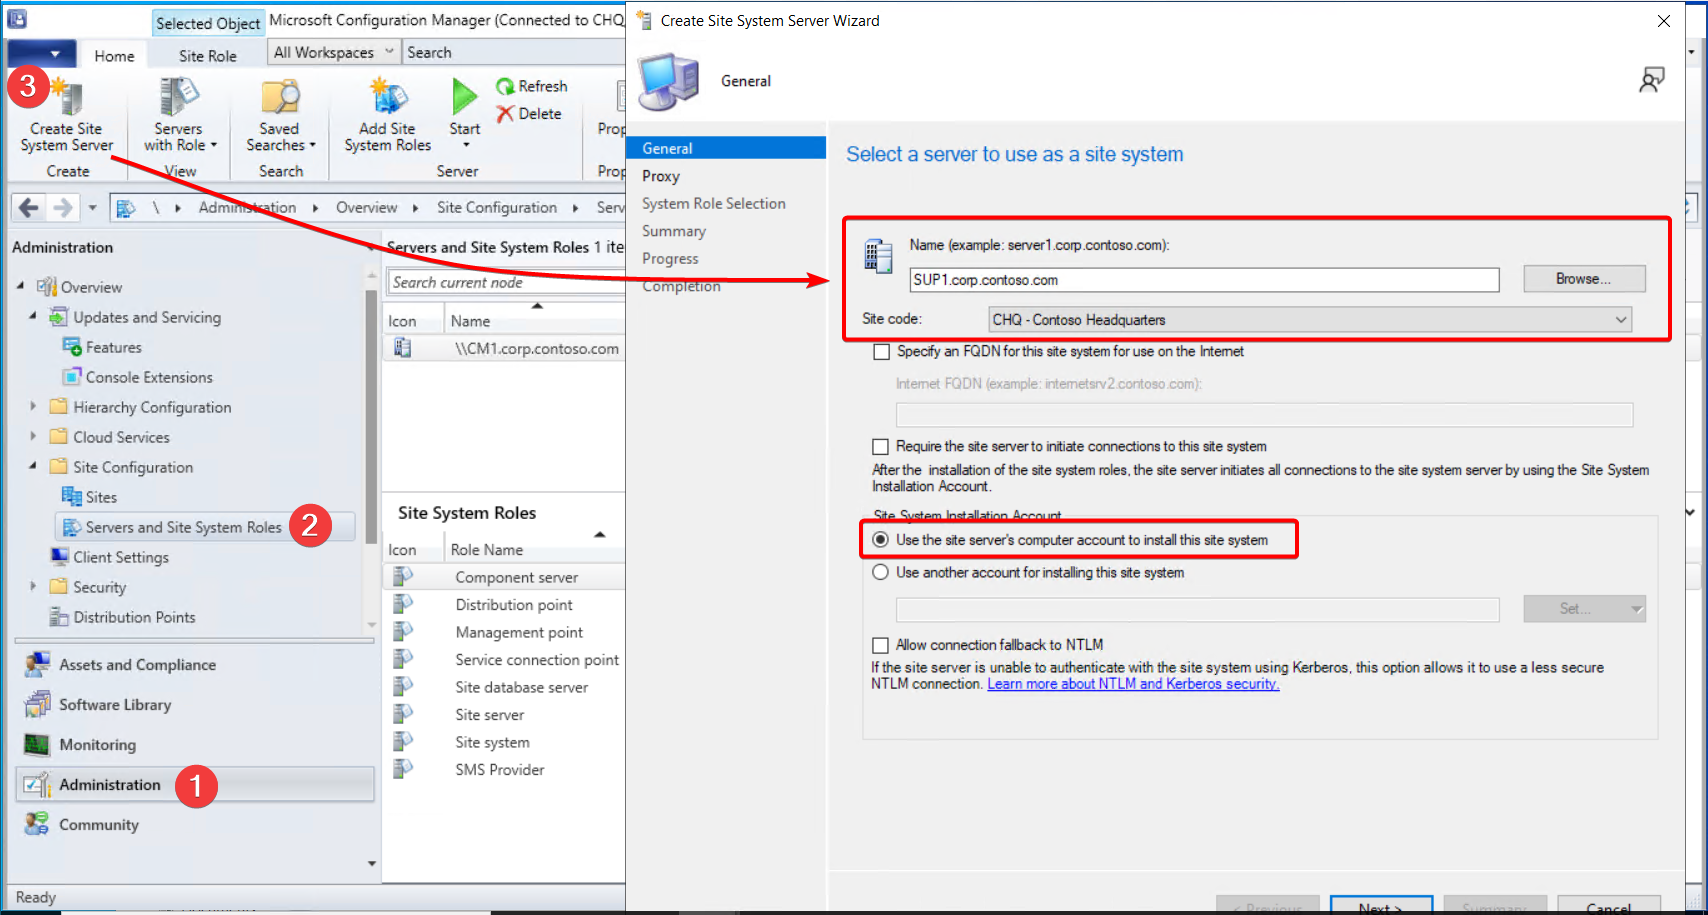
Task: Go to the Summary wizard step
Action: [674, 231]
